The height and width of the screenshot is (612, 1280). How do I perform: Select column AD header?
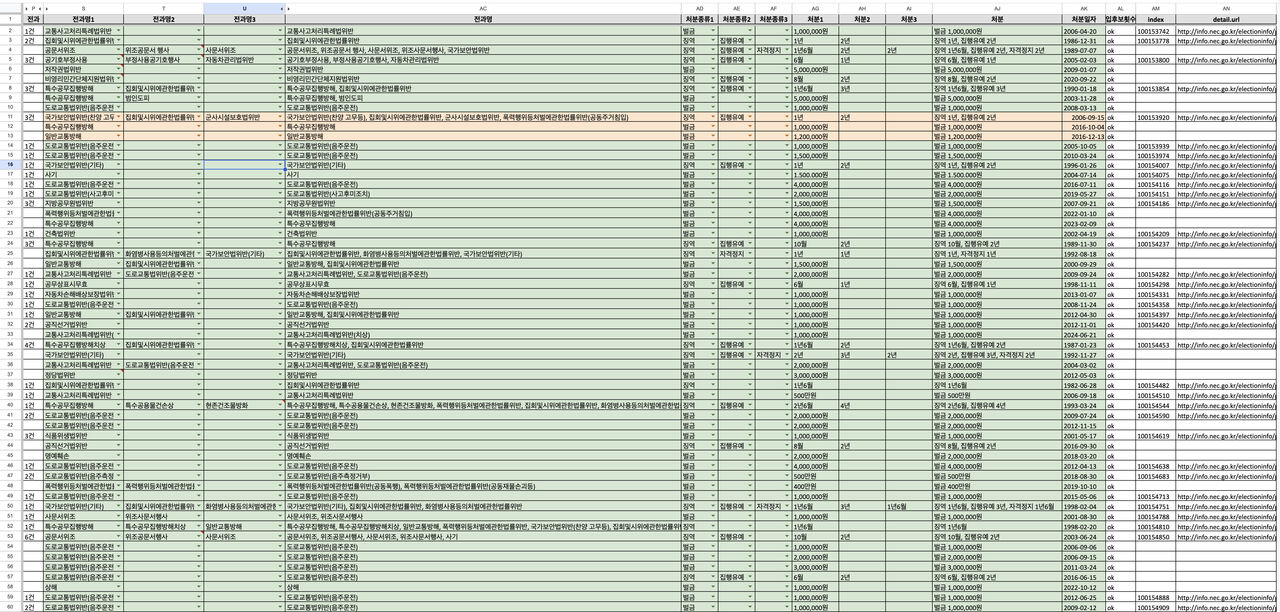click(699, 8)
